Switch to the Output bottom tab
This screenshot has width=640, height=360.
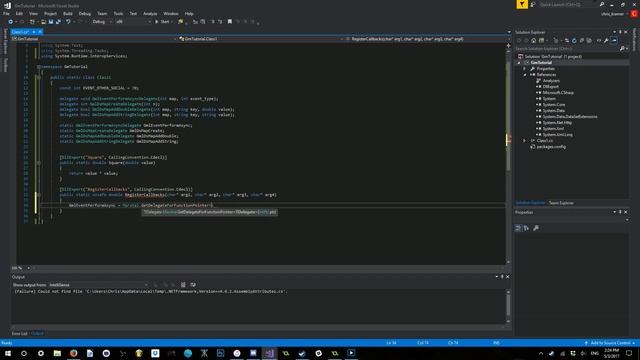[x=38, y=333]
